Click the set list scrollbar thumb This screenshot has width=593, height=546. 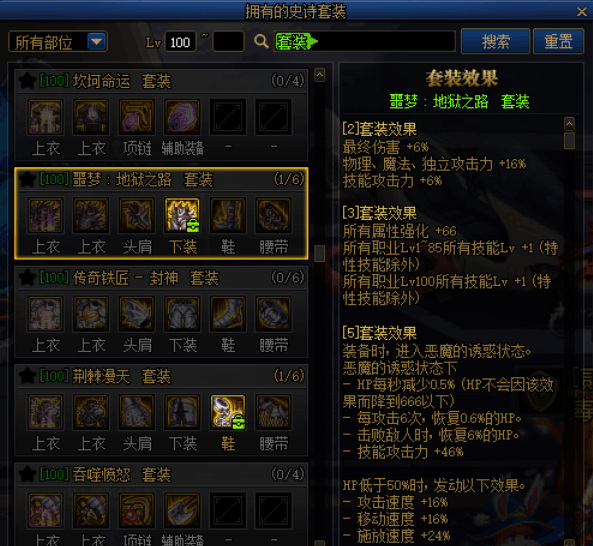320,253
